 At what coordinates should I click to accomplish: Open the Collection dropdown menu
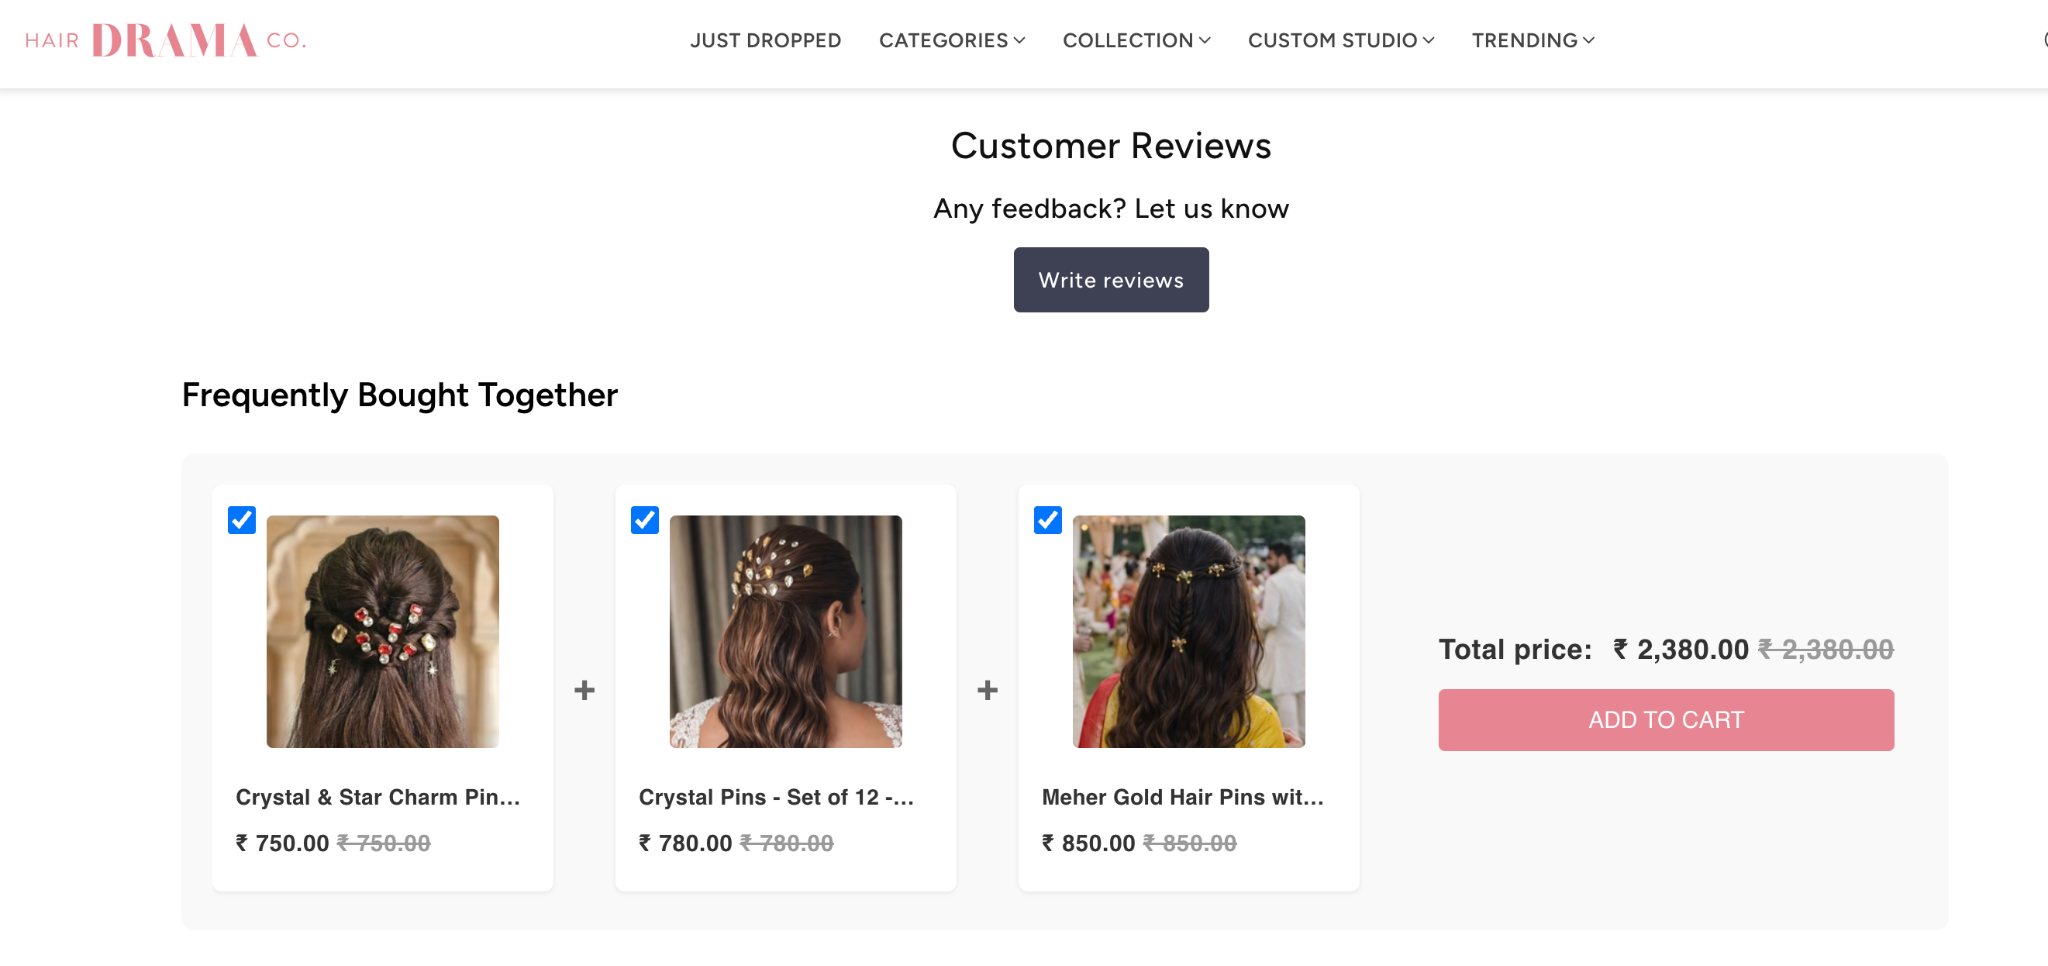[x=1137, y=41]
